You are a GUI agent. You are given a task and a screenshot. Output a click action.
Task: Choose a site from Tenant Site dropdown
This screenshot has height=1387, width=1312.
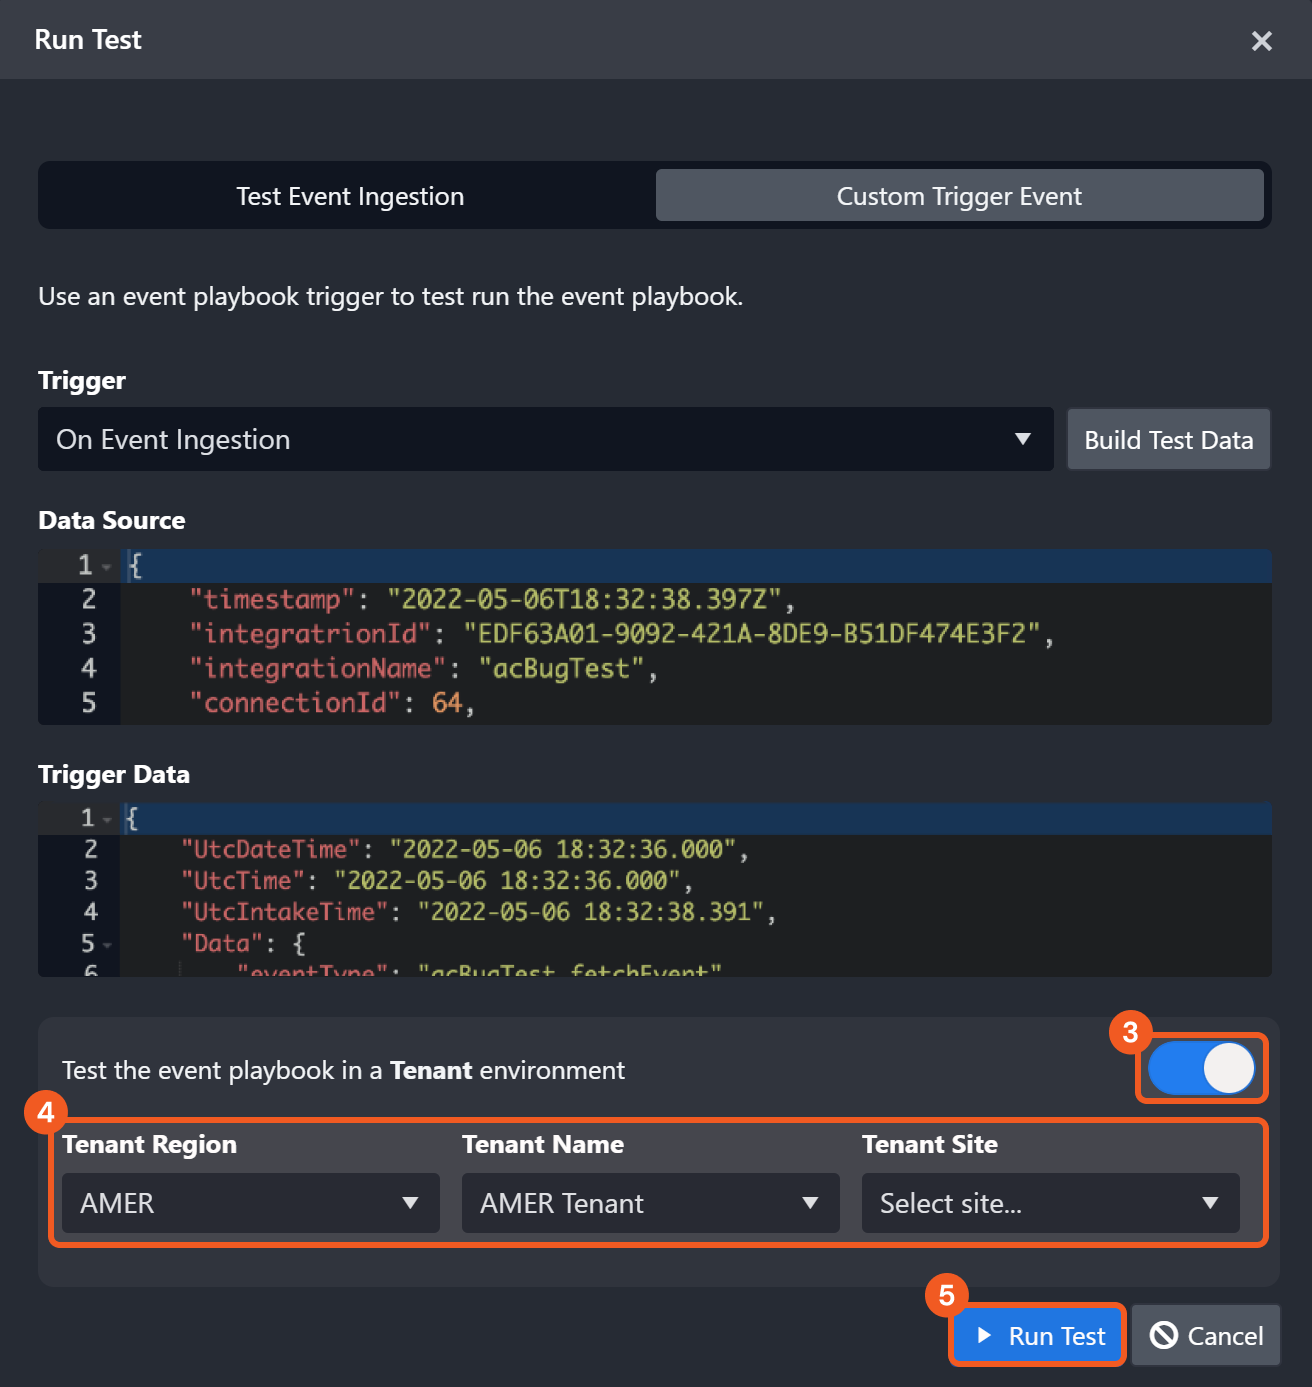tap(1050, 1203)
